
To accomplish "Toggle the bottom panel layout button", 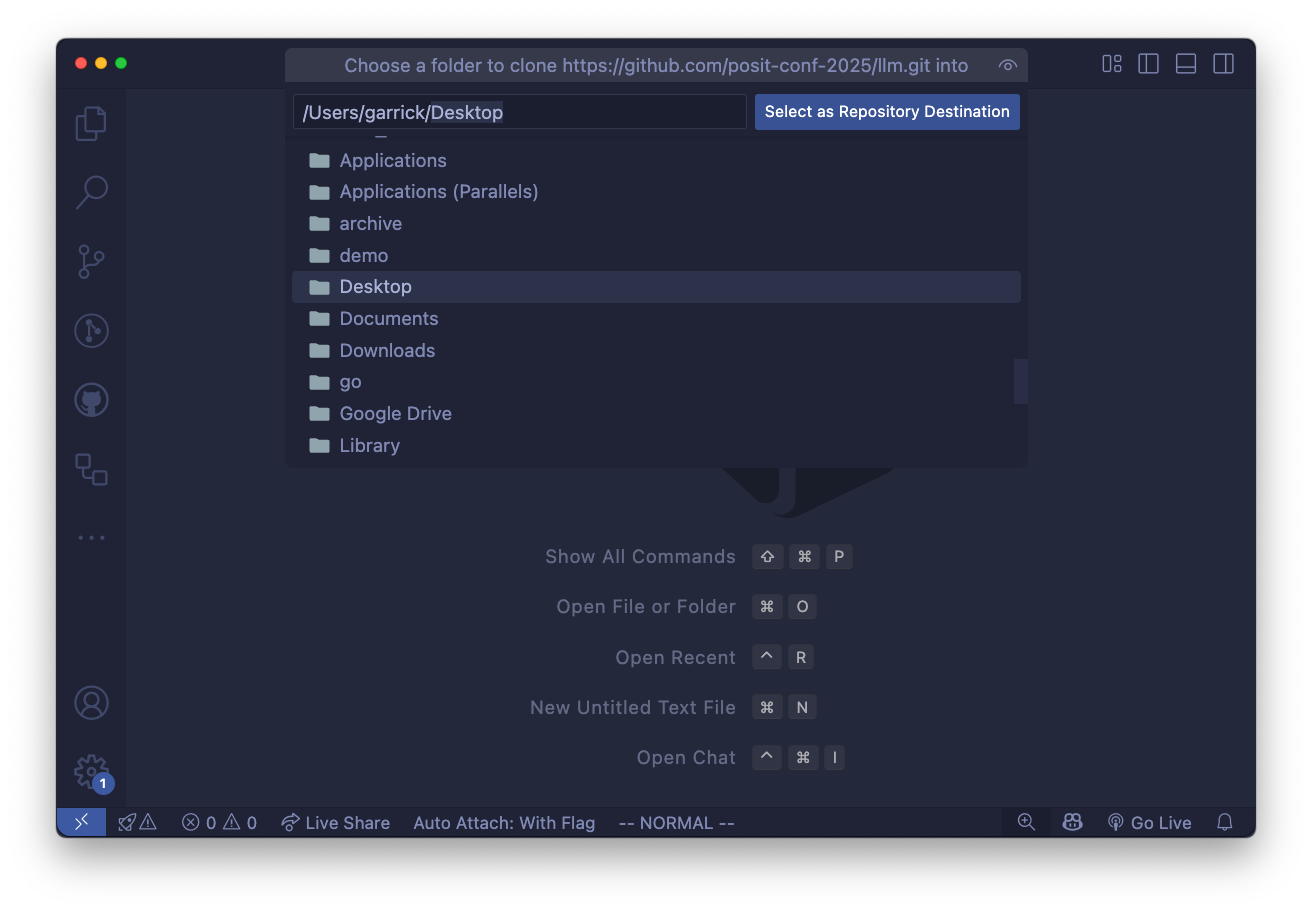I will point(1186,64).
